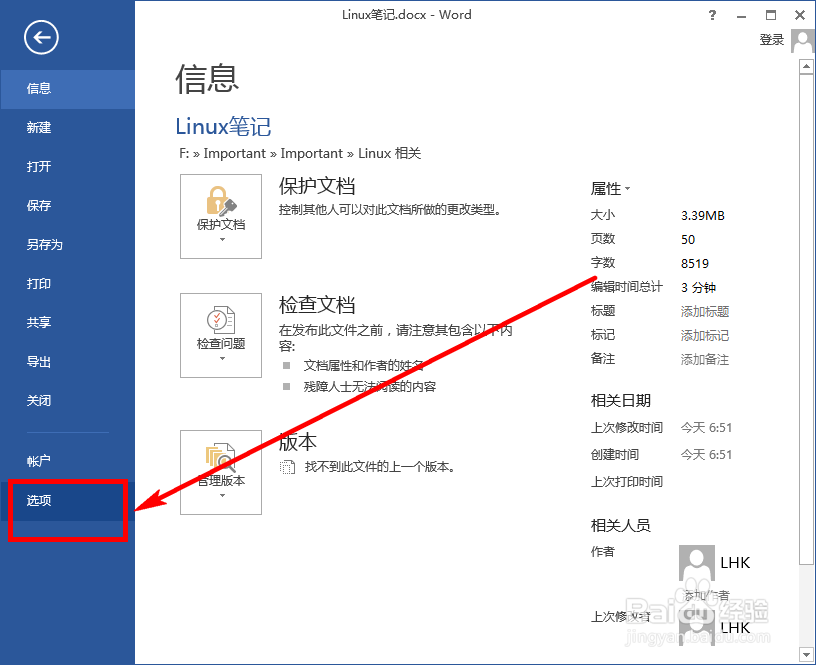Click 今天 6:51 beside 上次修改时间

[706, 428]
